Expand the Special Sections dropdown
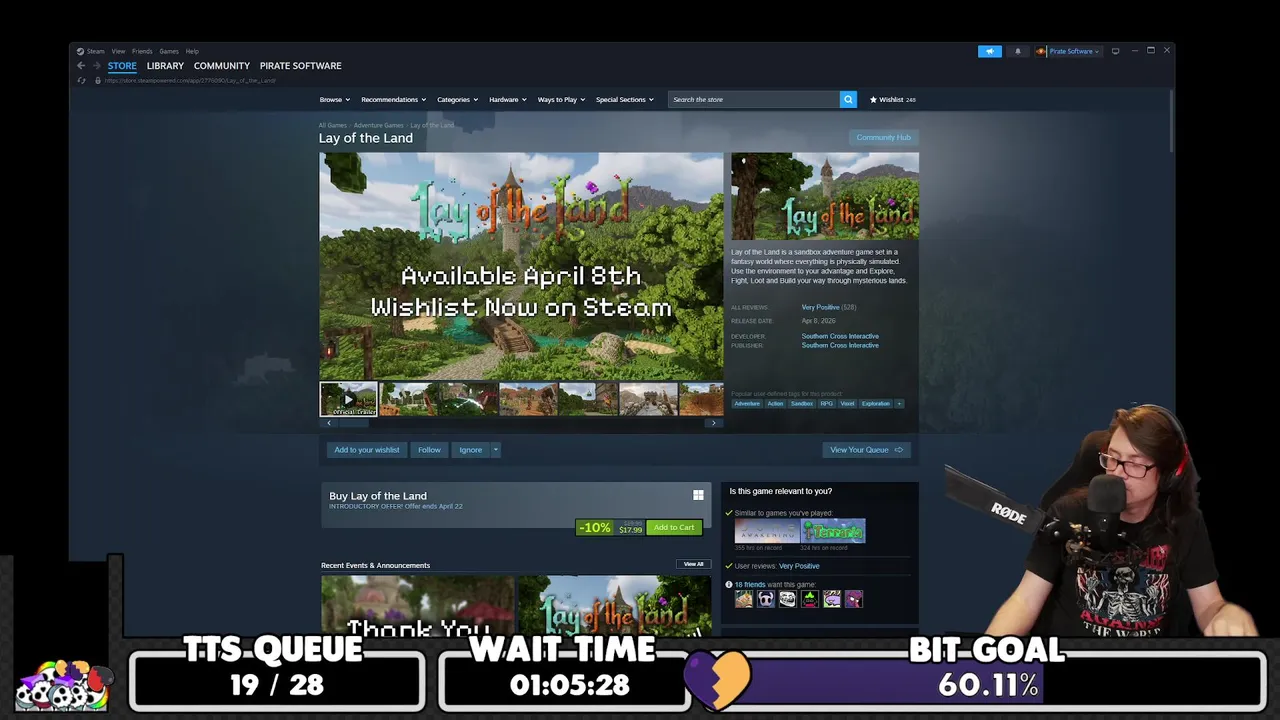Viewport: 1280px width, 720px height. [x=624, y=99]
